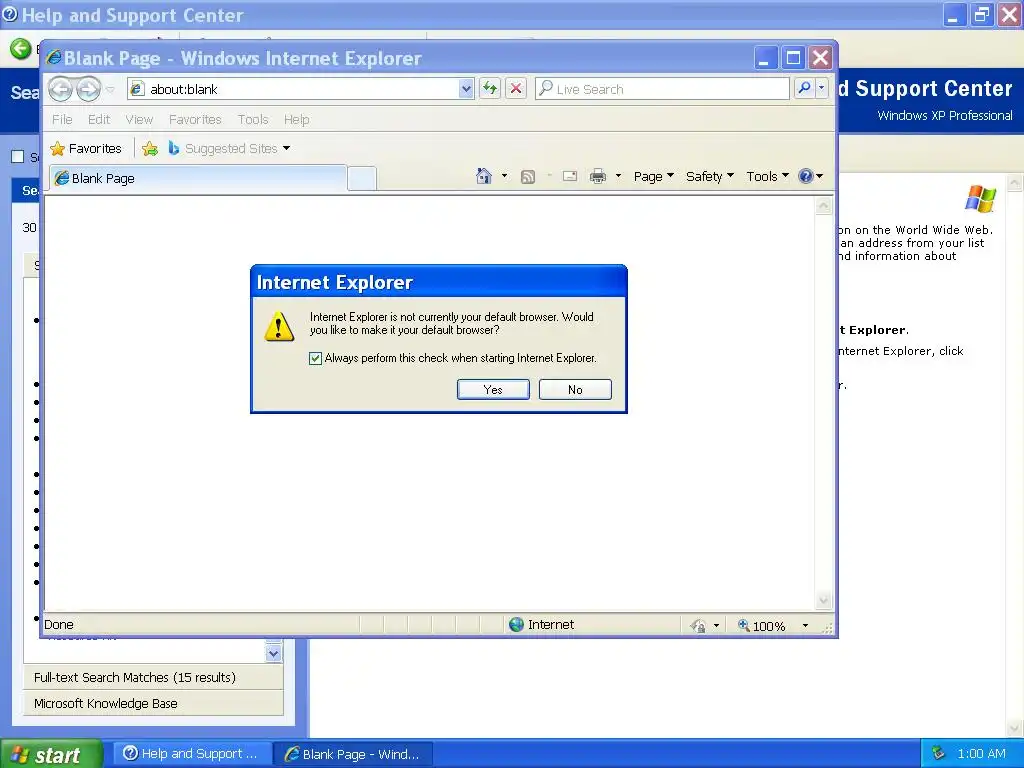Click IE icon in Blank Page title bar
This screenshot has height=768, width=1024.
[x=54, y=58]
